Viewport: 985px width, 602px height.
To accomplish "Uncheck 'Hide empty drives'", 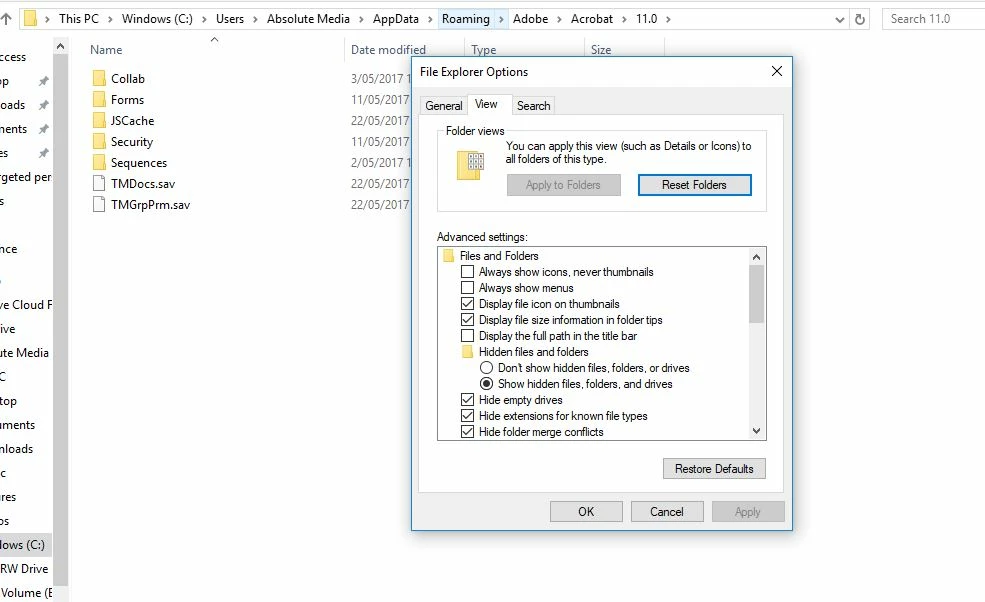I will pos(467,400).
